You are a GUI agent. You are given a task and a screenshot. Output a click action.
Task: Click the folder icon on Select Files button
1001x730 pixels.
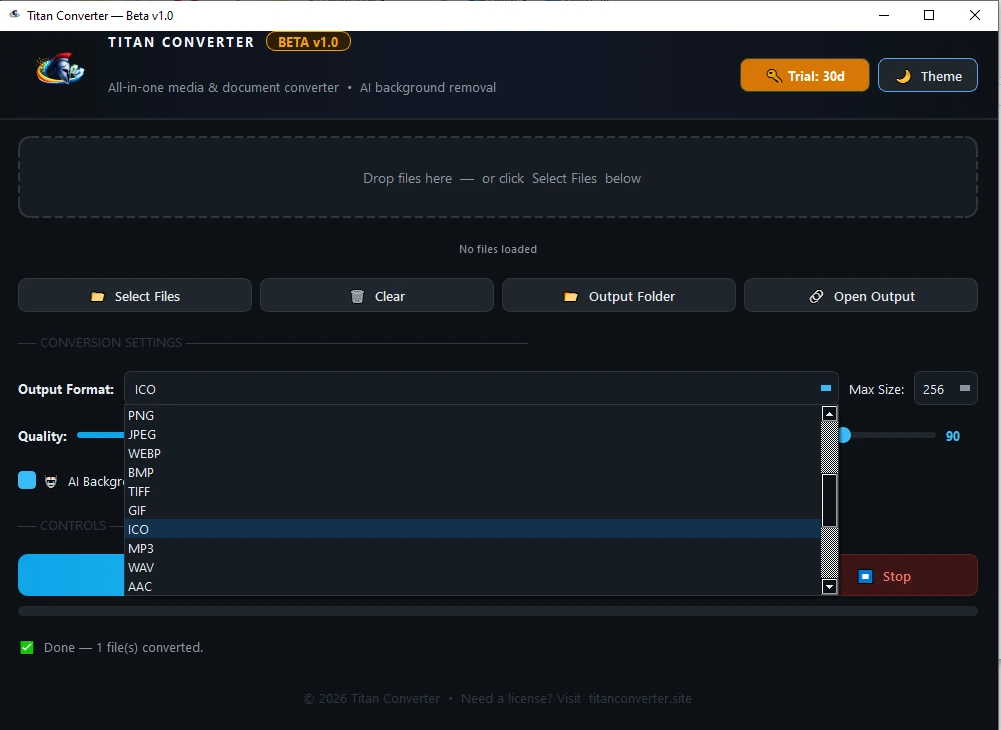98,296
